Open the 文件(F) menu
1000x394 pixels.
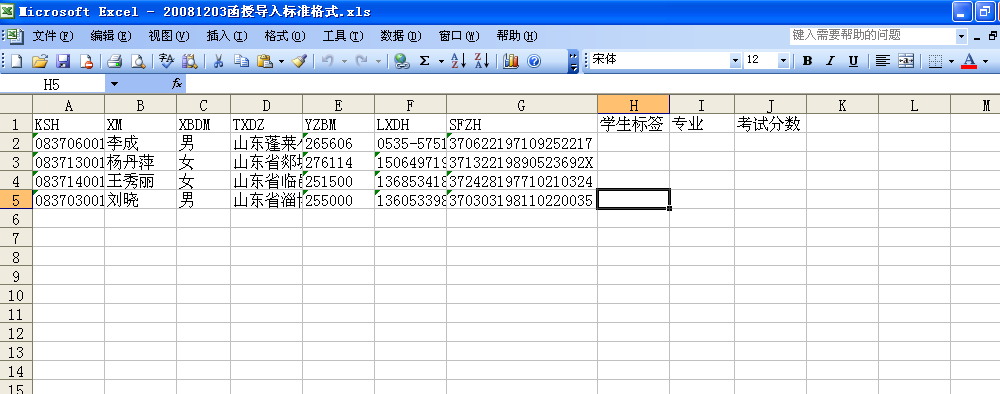tap(53, 36)
